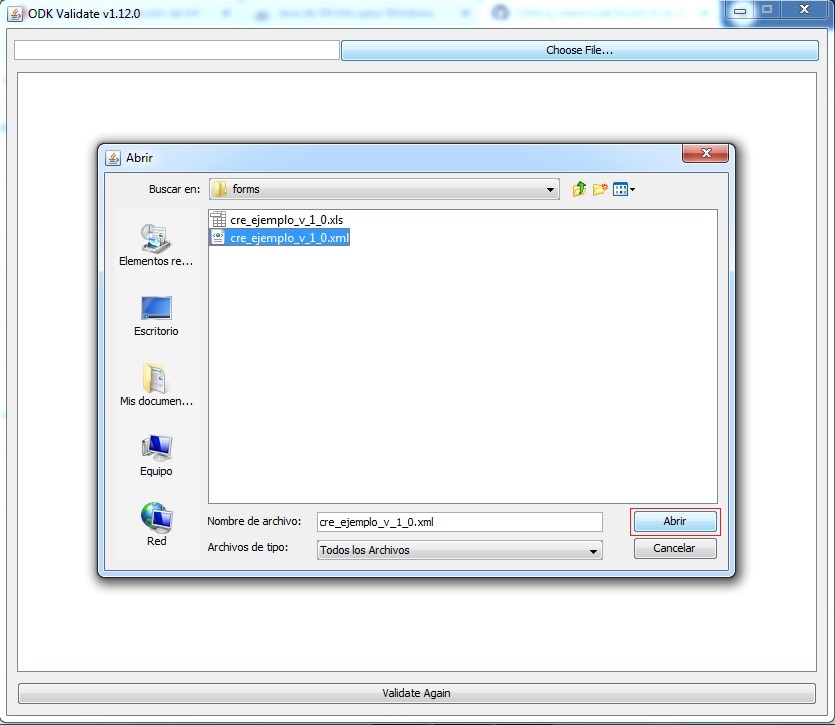Viewport: 835px width, 725px height.
Task: Select the cre_ejemplo_v_1_0.xml file icon
Action: pyautogui.click(x=218, y=237)
